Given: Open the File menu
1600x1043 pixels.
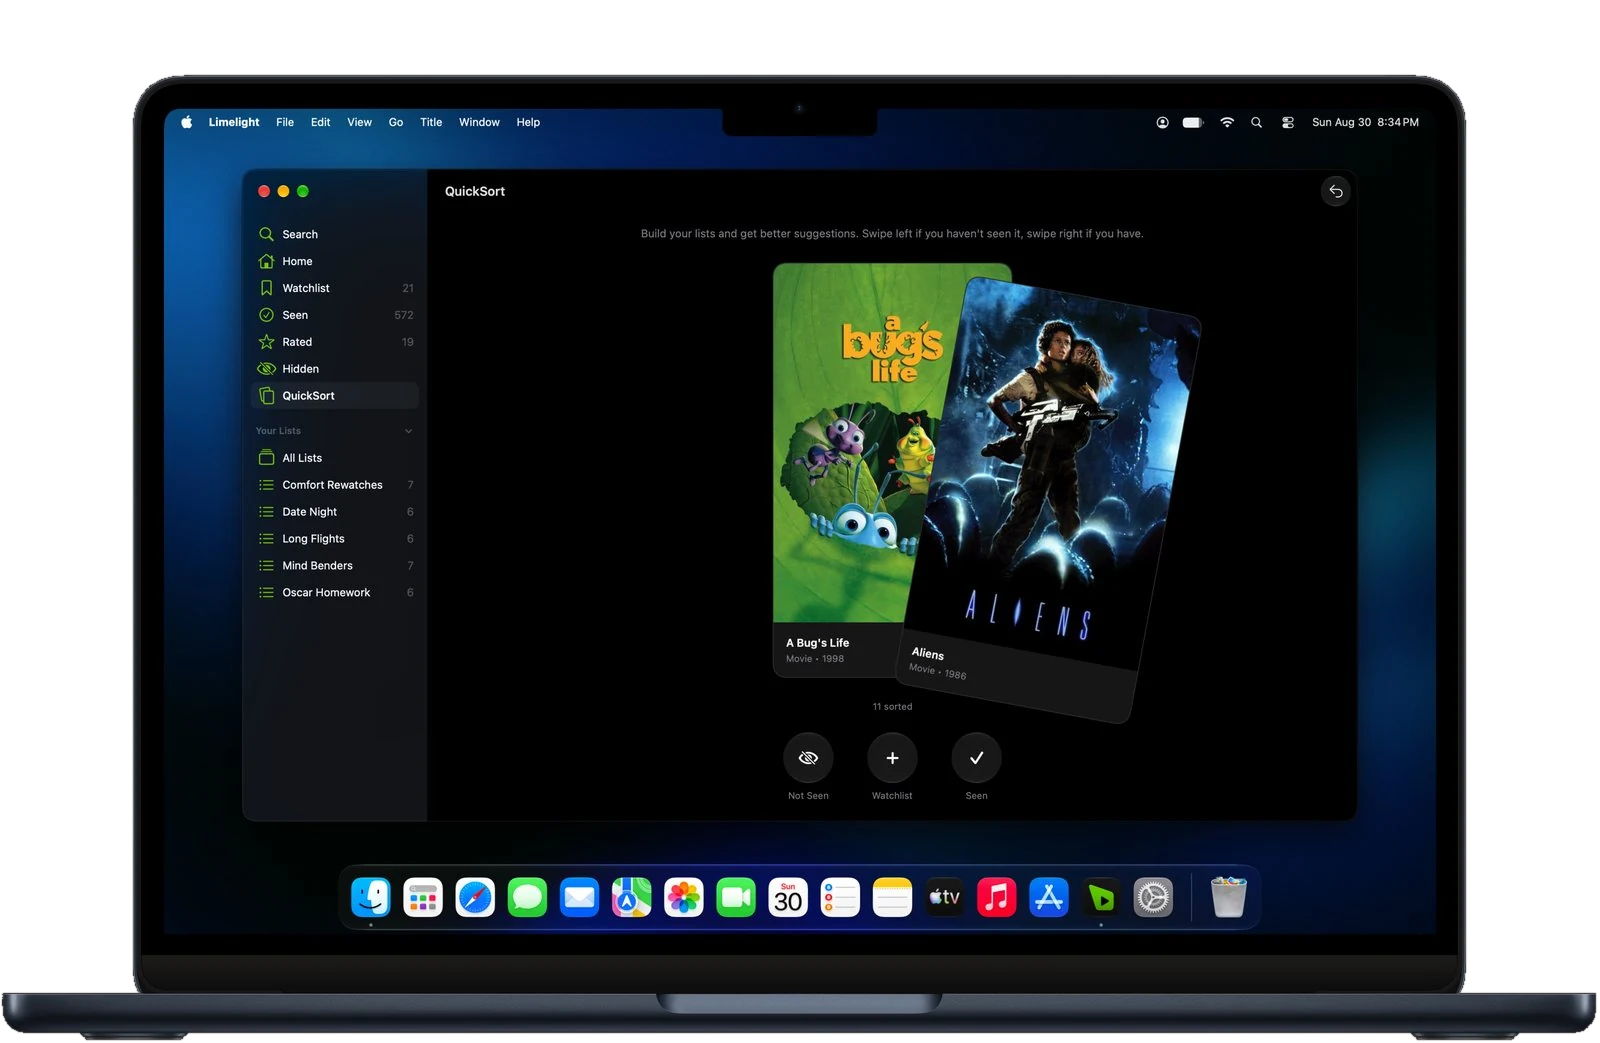Looking at the screenshot, I should coord(285,122).
